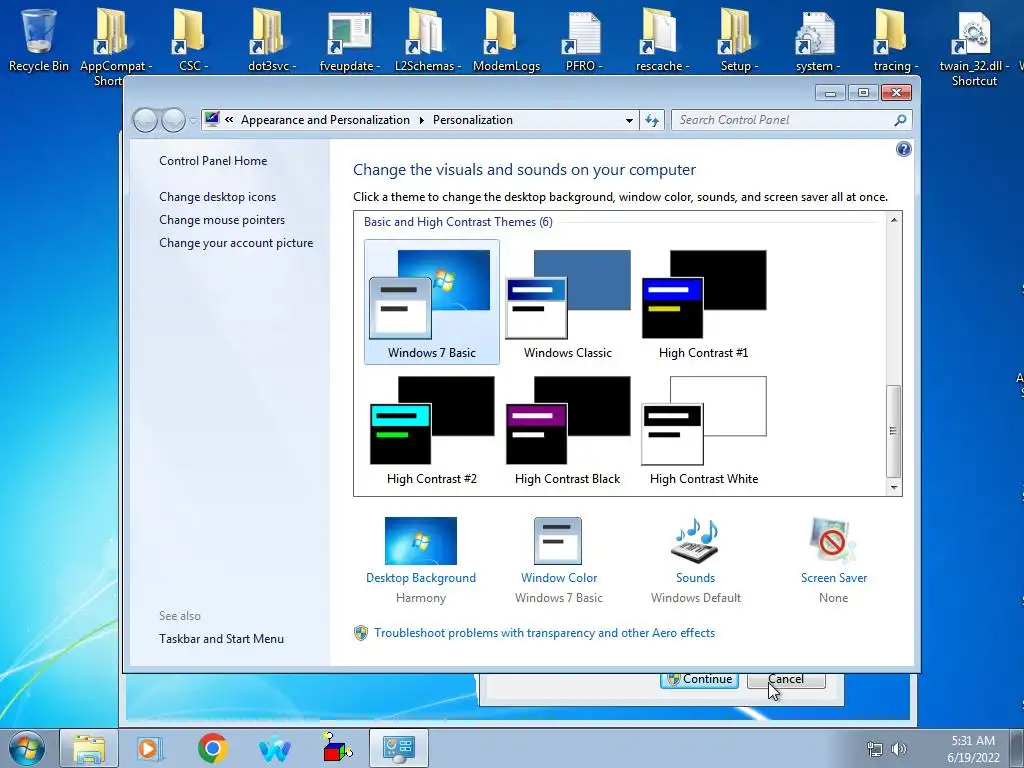This screenshot has width=1024, height=768.
Task: Open the colored cubes app in taskbar
Action: tap(337, 747)
